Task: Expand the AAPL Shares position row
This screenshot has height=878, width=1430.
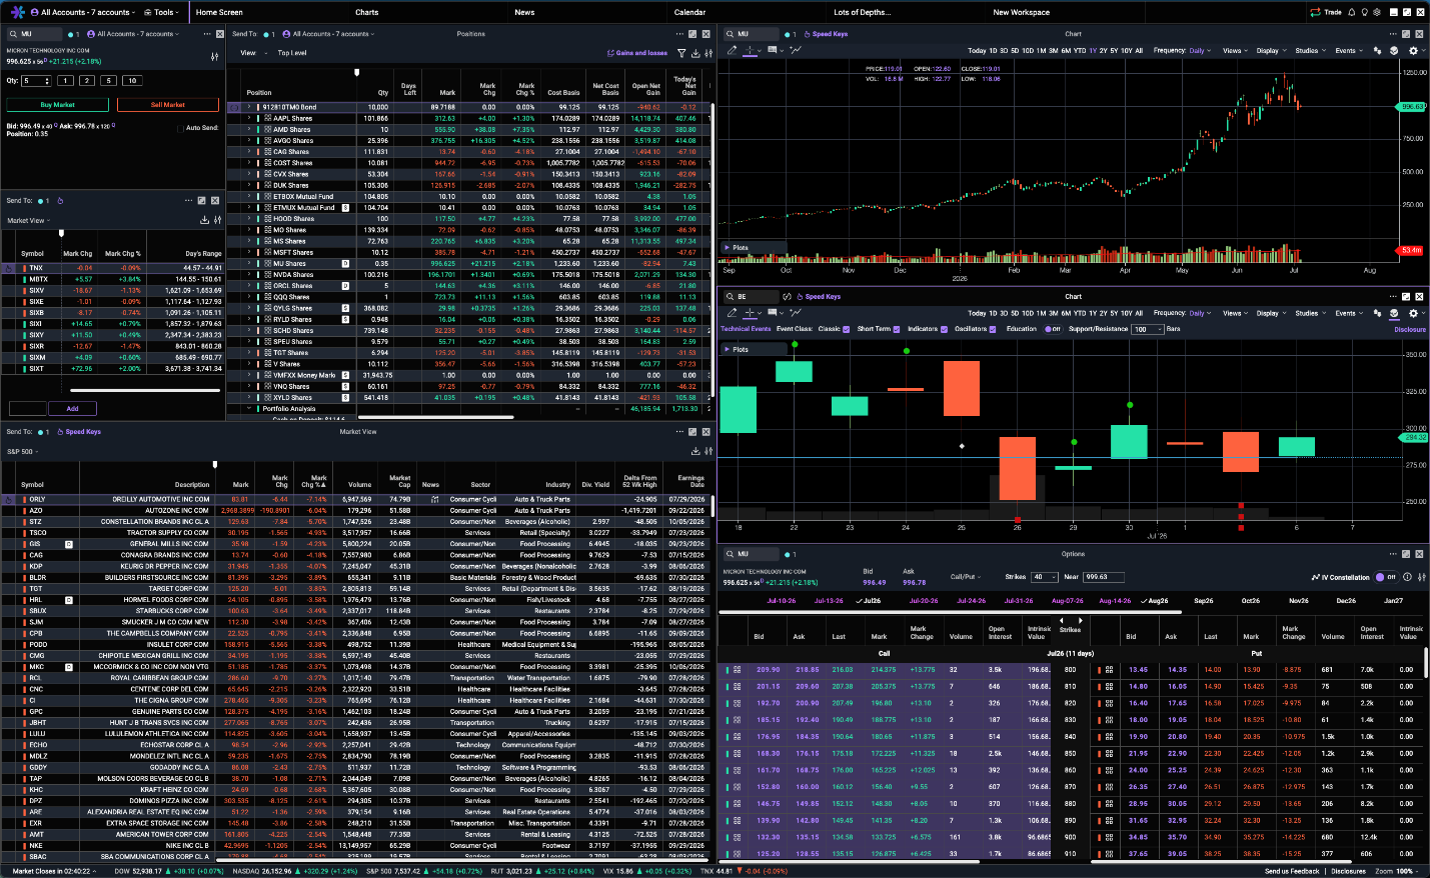Action: tap(249, 118)
